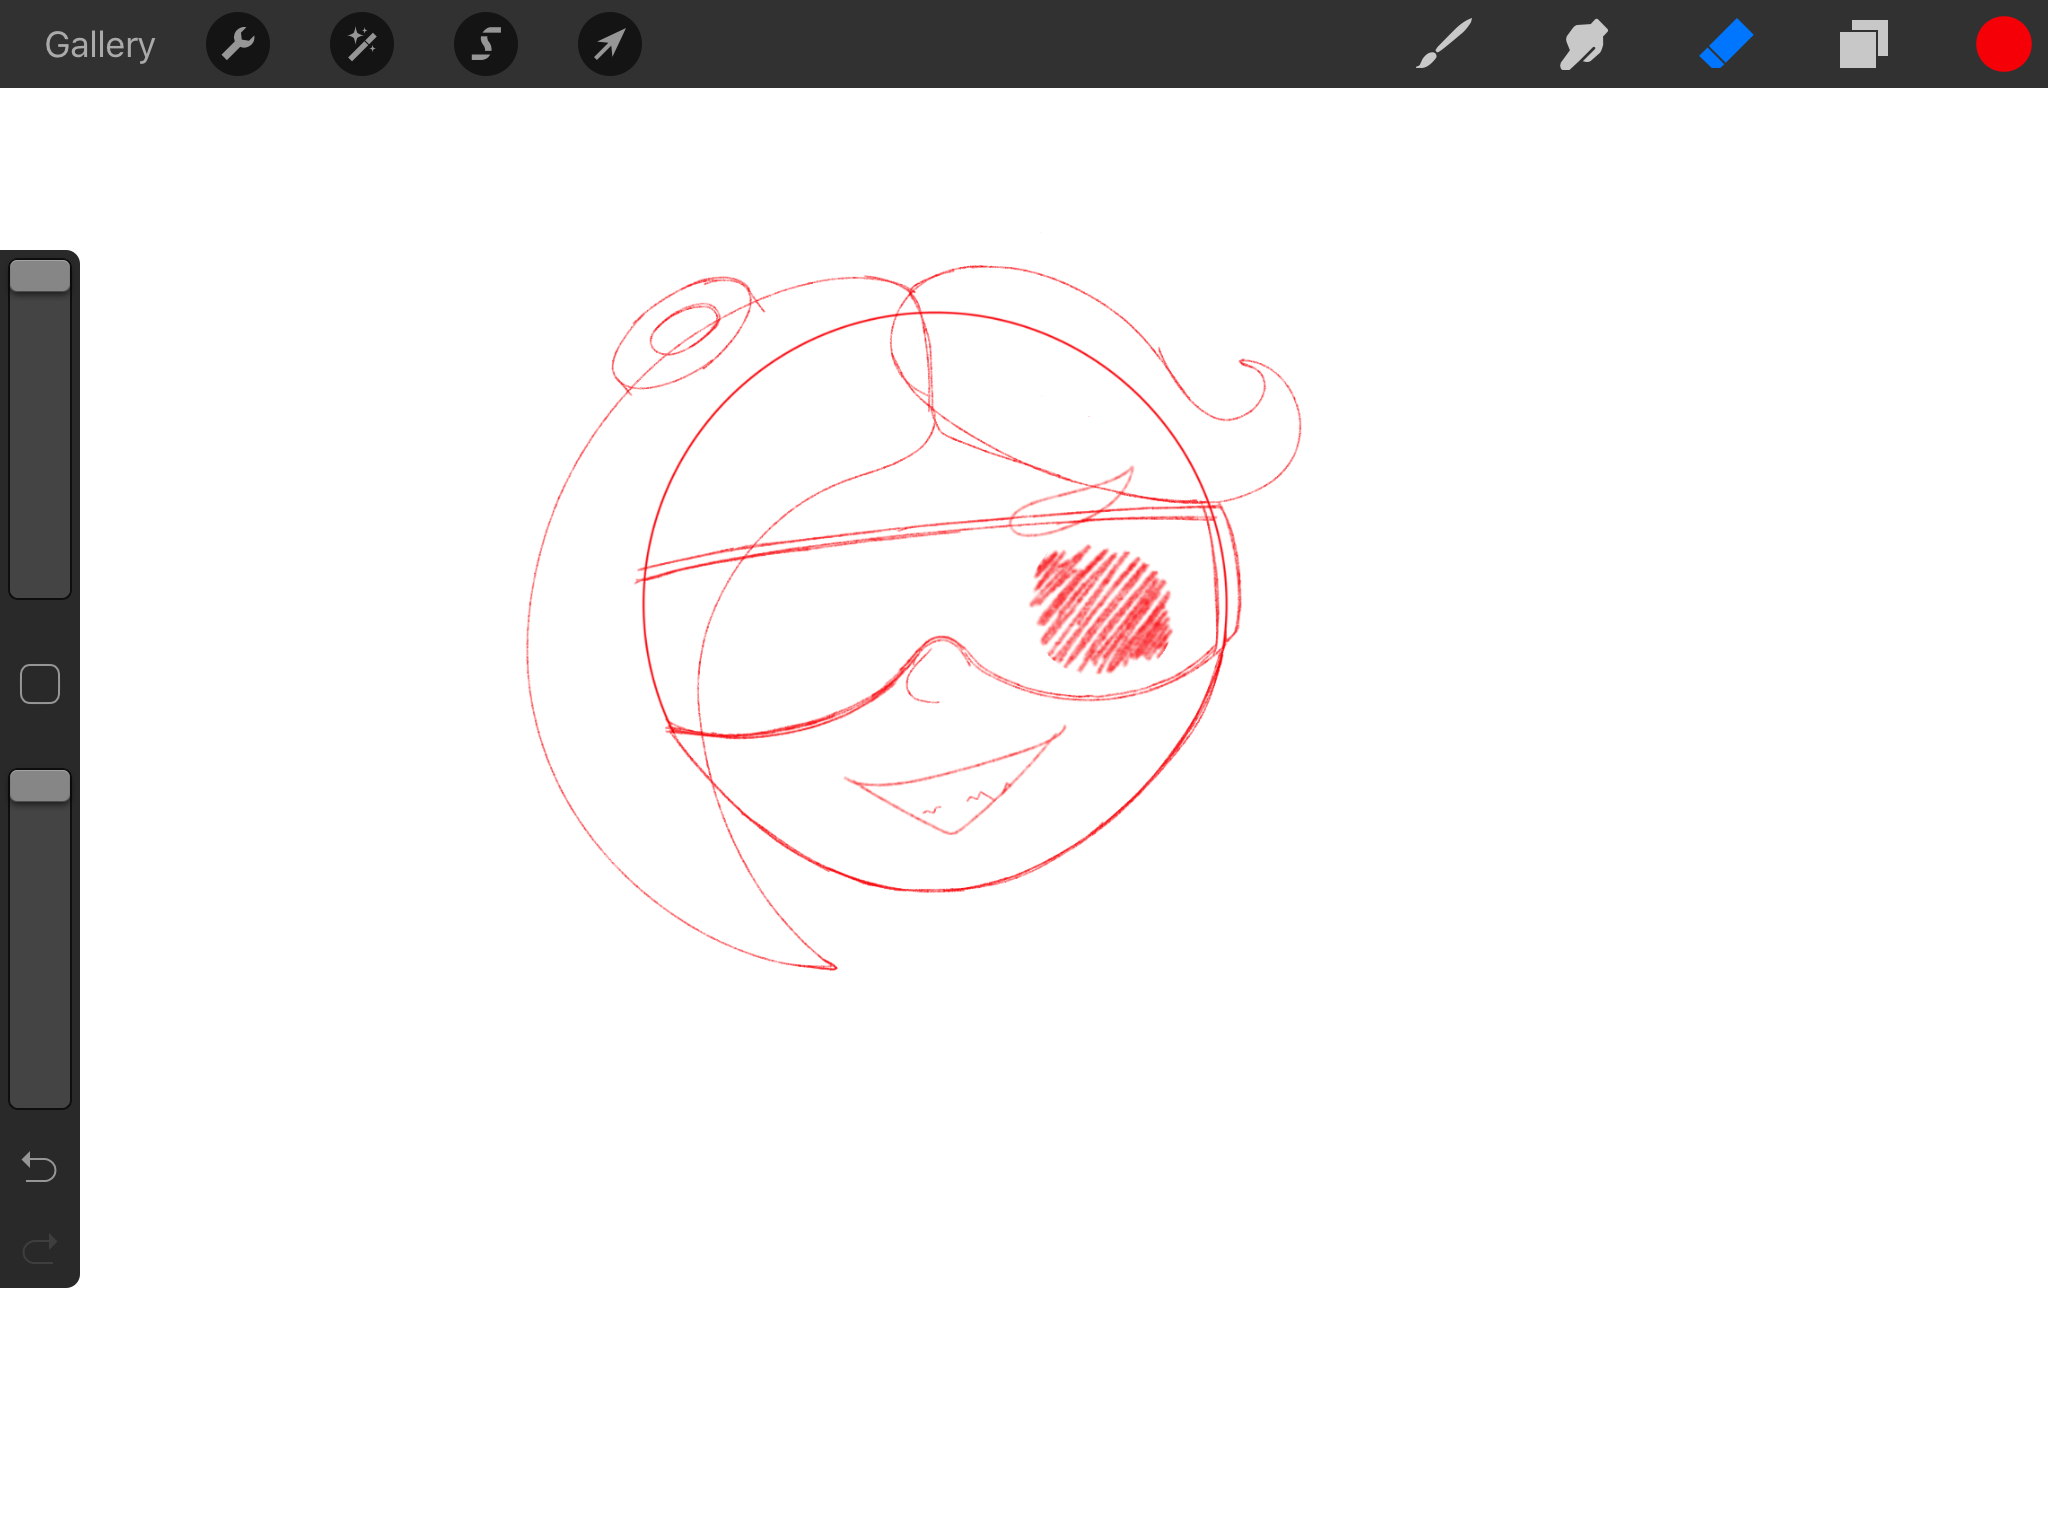2048x1536 pixels.
Task: Redo the last undone action
Action: [x=40, y=1249]
